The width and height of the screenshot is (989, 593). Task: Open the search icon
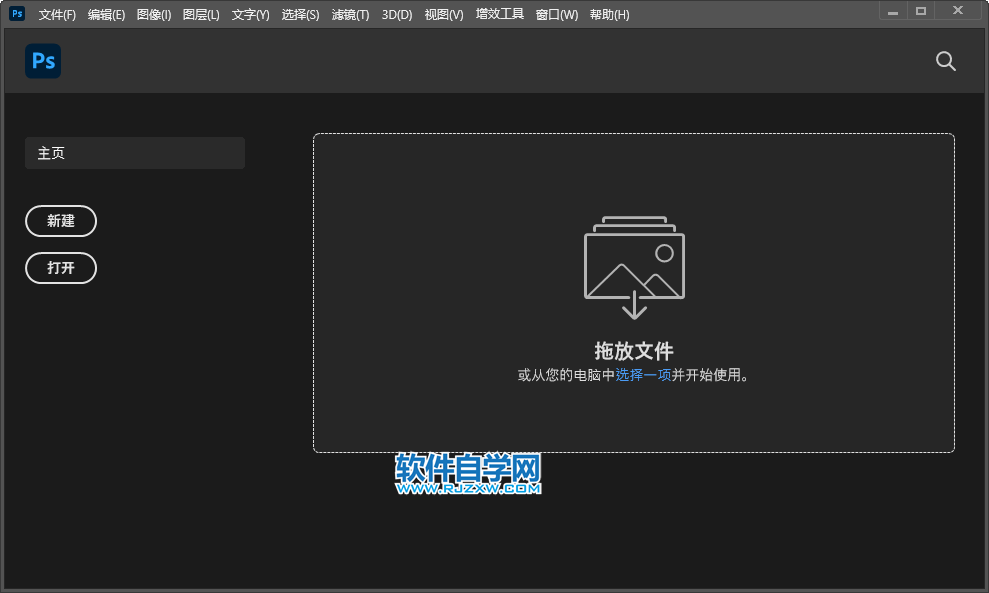pyautogui.click(x=945, y=61)
